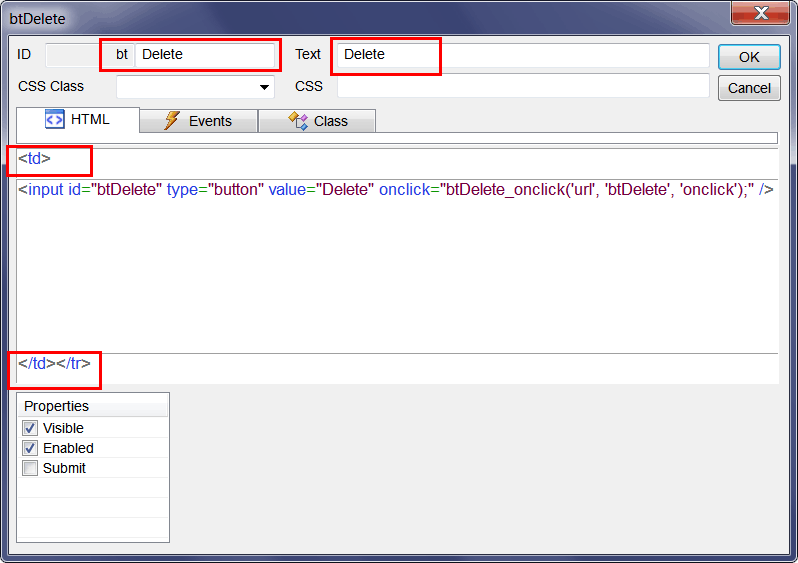798x563 pixels.
Task: Close the btDelete dialog
Action: [x=760, y=13]
